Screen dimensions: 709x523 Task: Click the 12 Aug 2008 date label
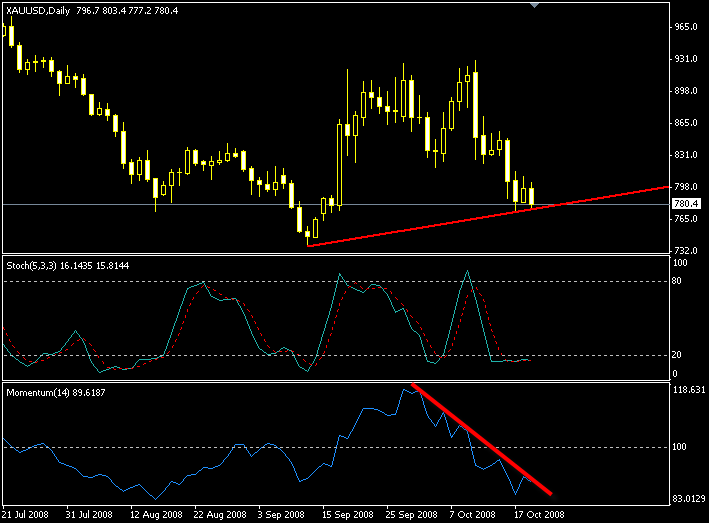tap(156, 514)
